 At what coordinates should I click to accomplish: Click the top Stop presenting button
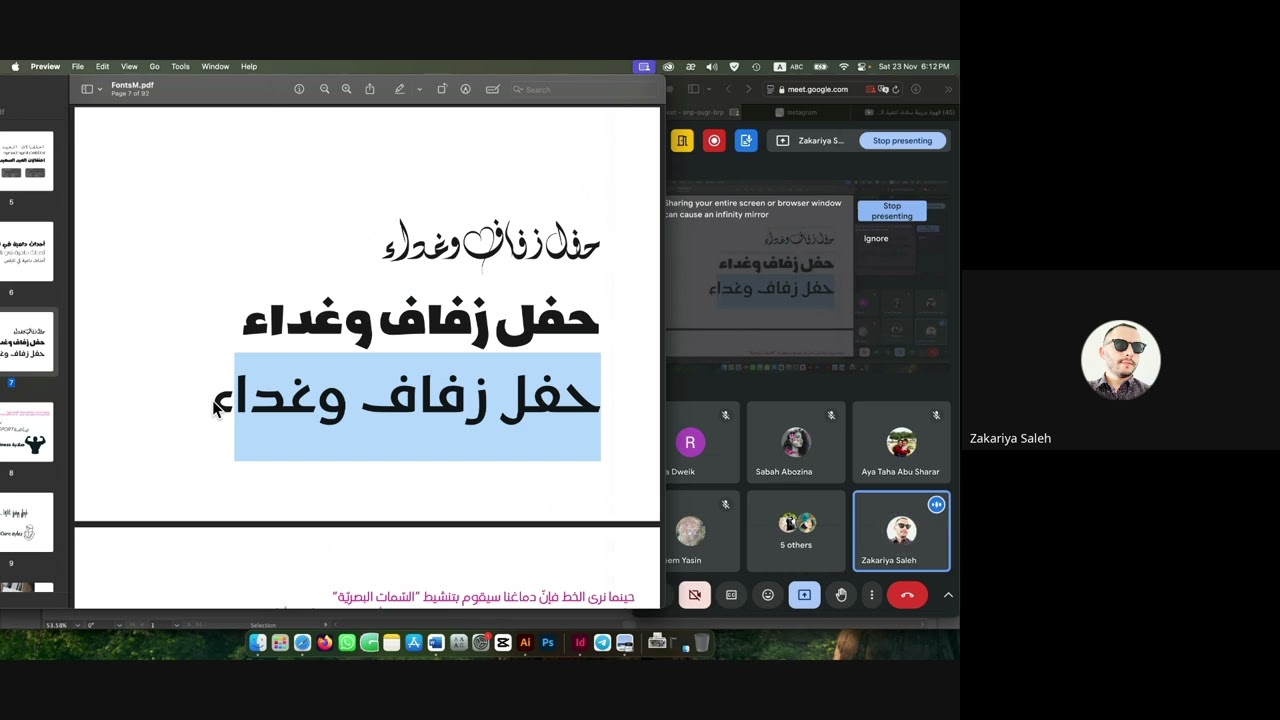902,141
